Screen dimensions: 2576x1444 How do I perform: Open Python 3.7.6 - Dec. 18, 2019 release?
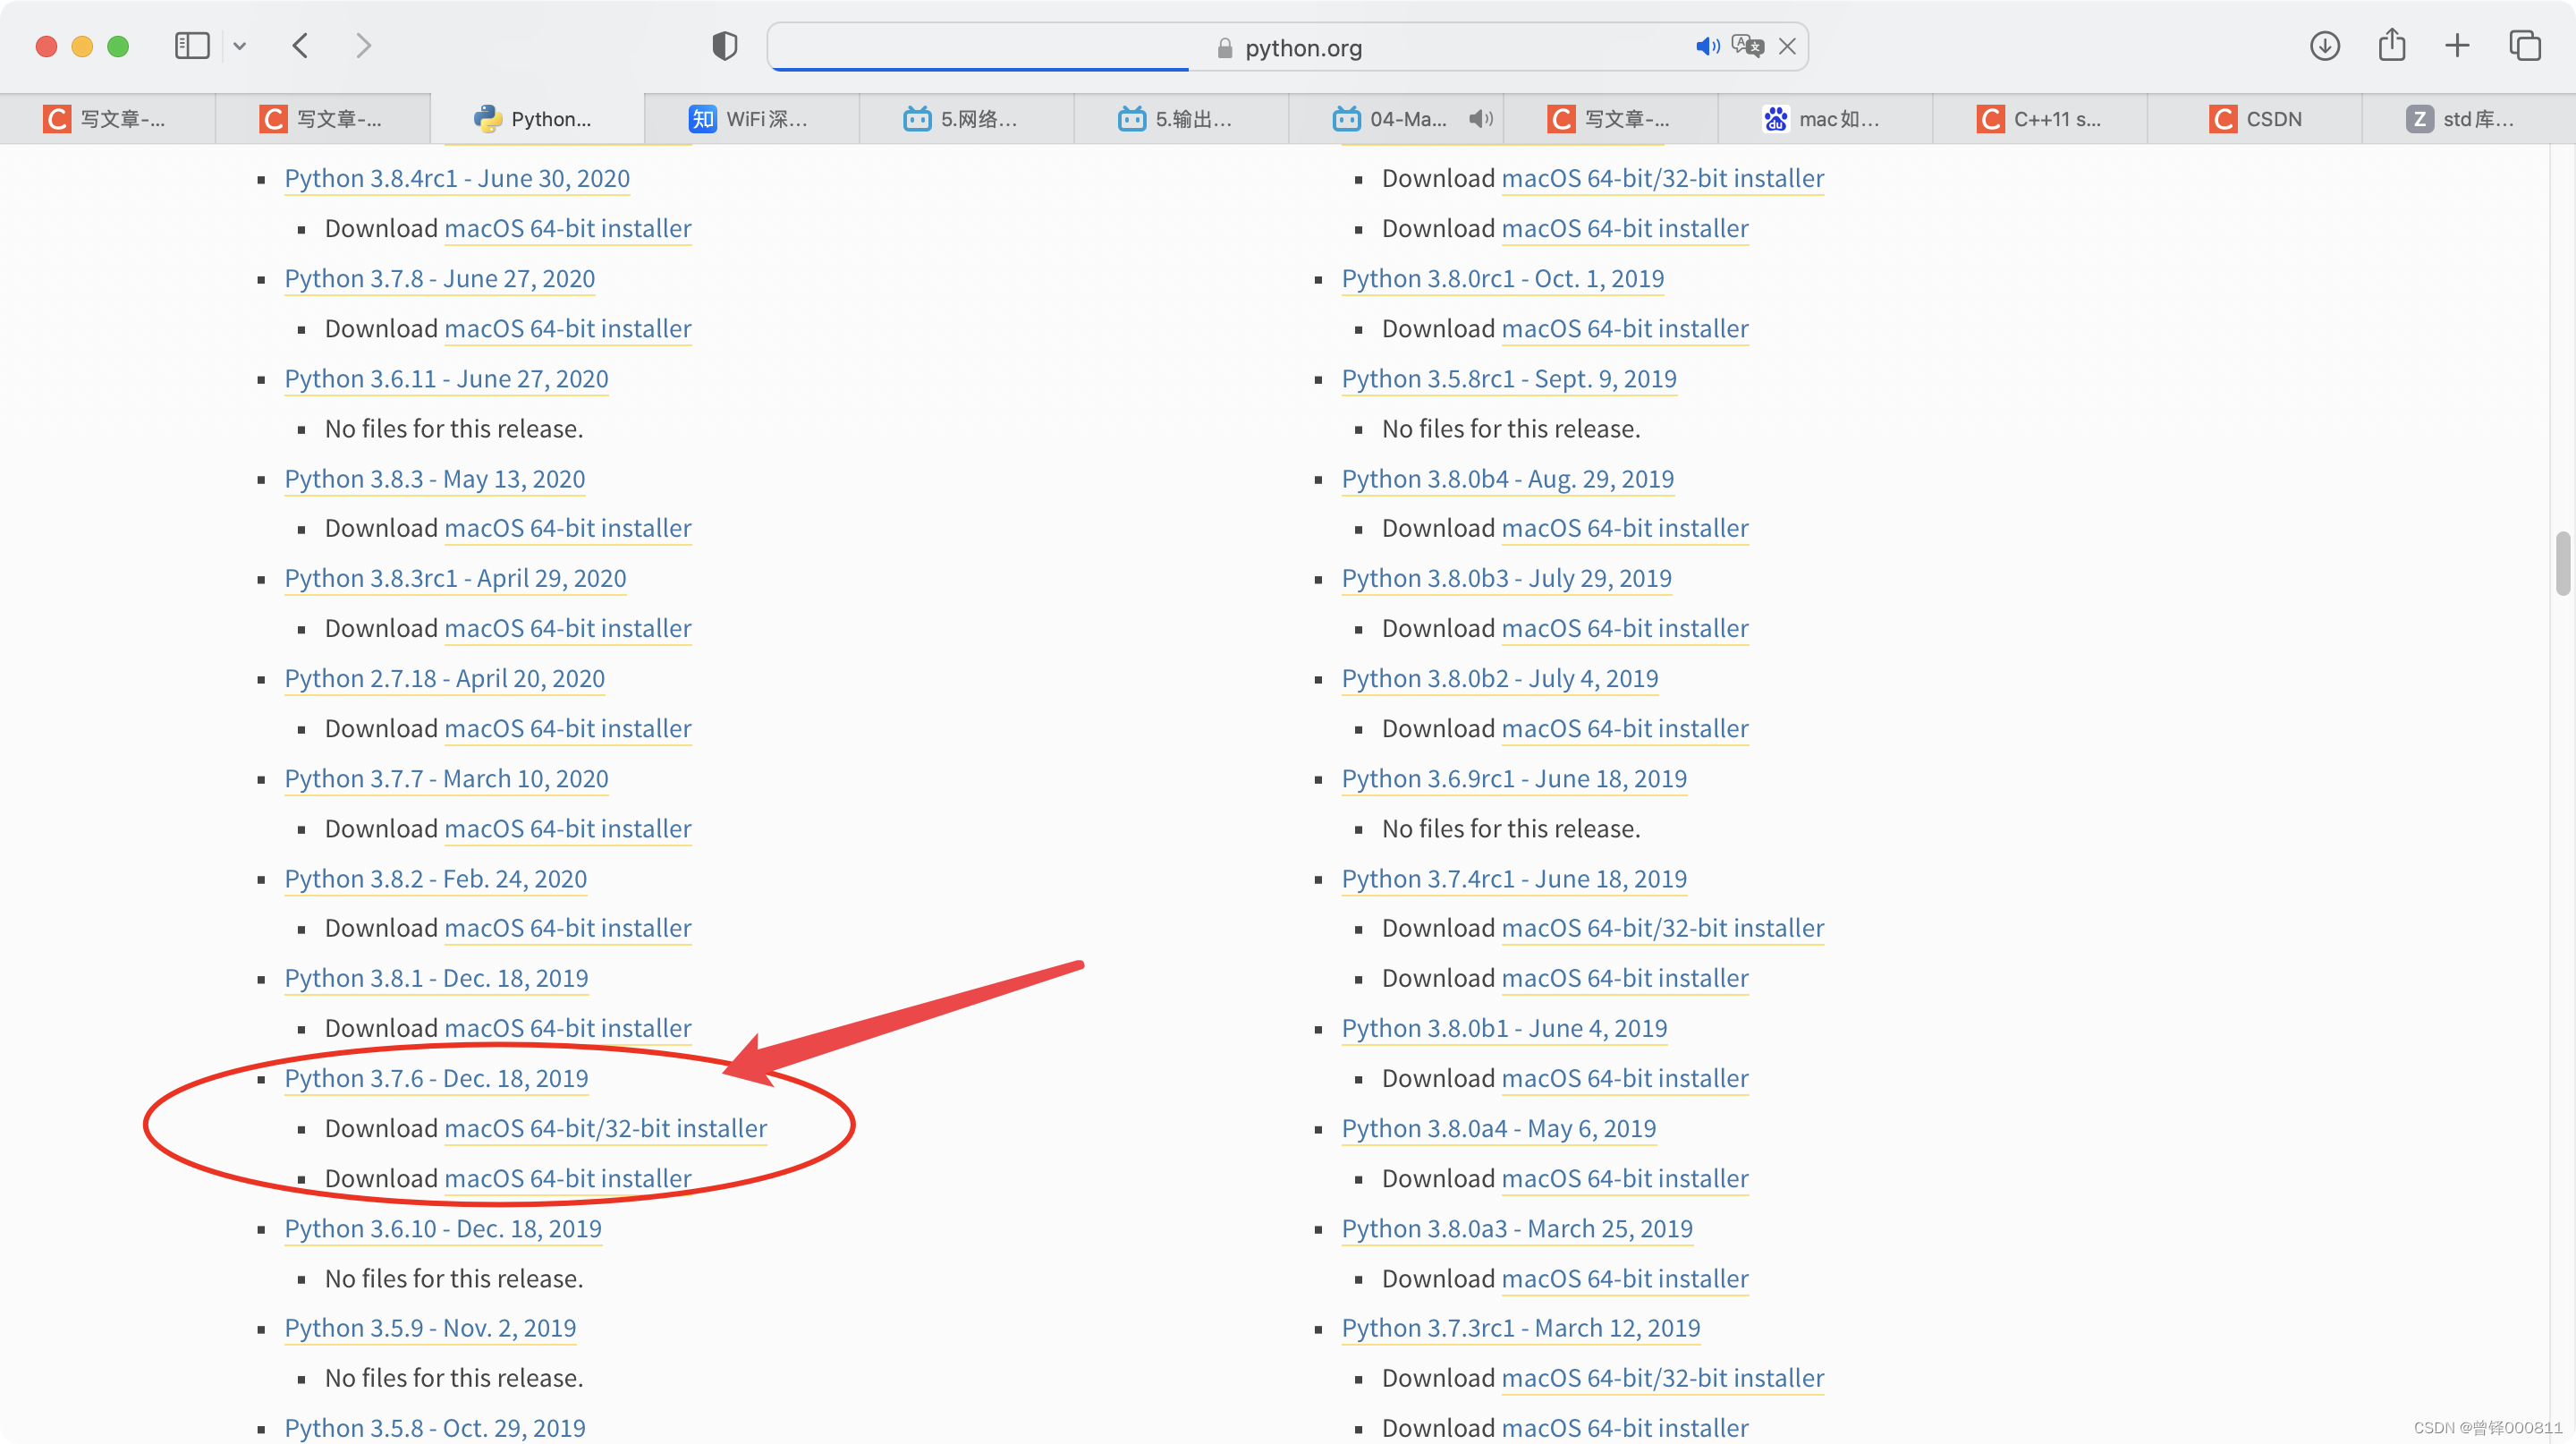[436, 1078]
